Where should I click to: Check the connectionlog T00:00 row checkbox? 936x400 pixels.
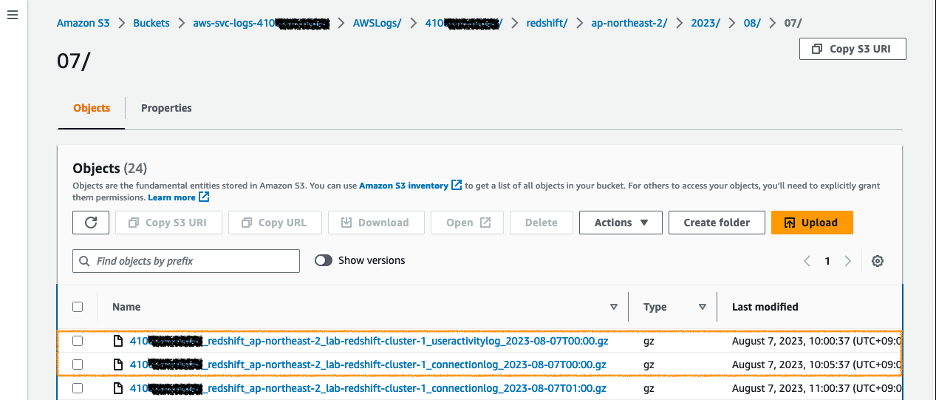(x=78, y=364)
